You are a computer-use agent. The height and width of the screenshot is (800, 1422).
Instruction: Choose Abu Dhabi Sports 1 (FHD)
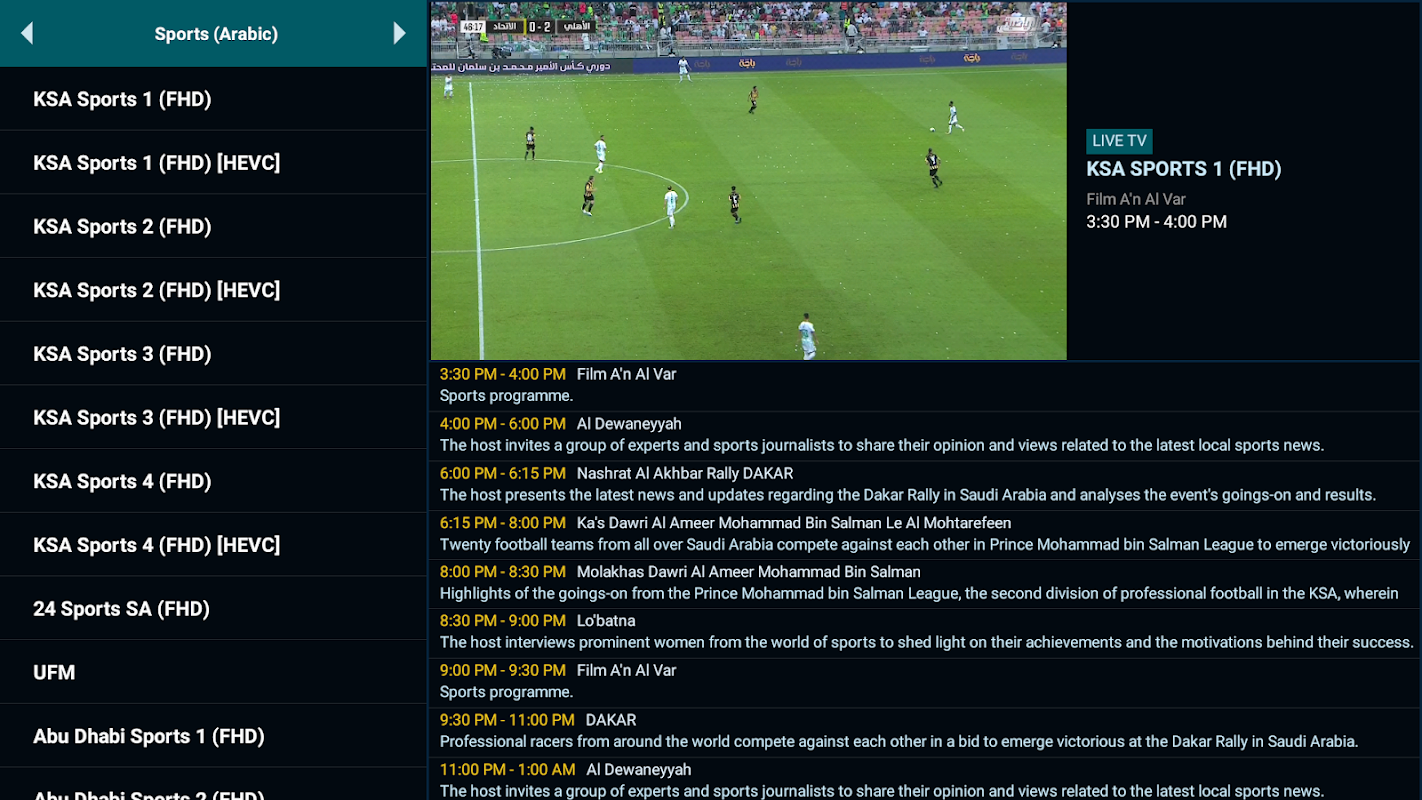coord(213,736)
